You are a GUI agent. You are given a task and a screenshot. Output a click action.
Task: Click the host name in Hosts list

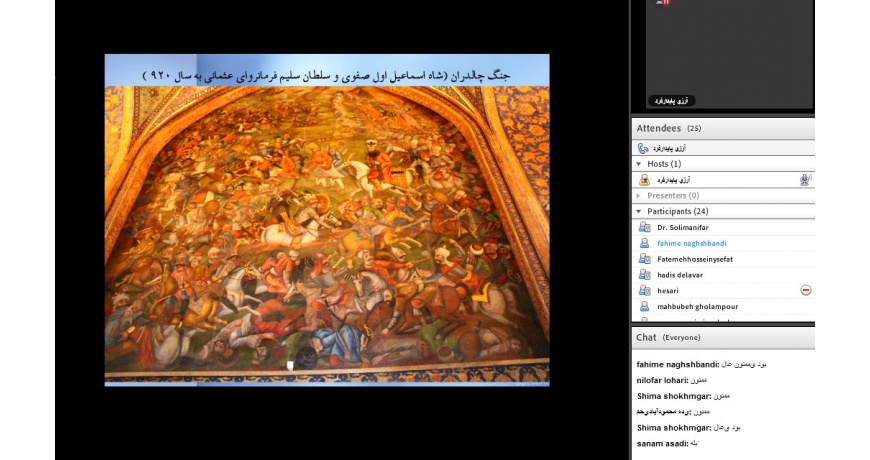pyautogui.click(x=674, y=180)
